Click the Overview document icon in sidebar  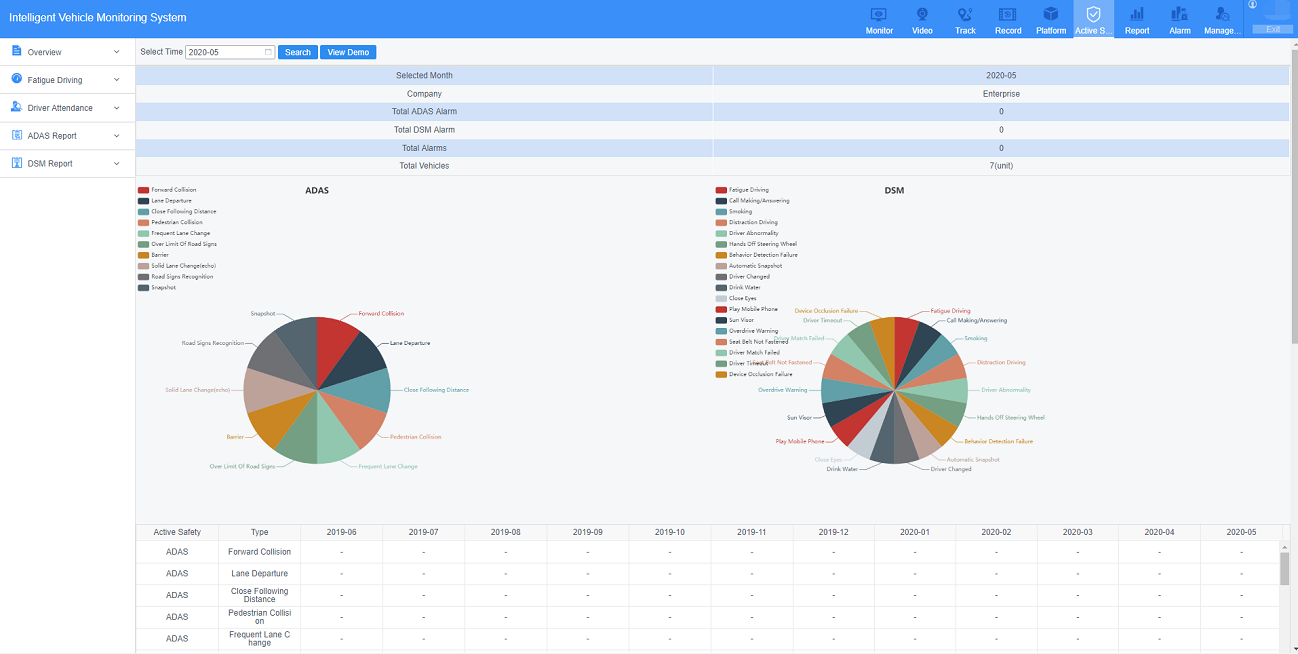pos(17,50)
